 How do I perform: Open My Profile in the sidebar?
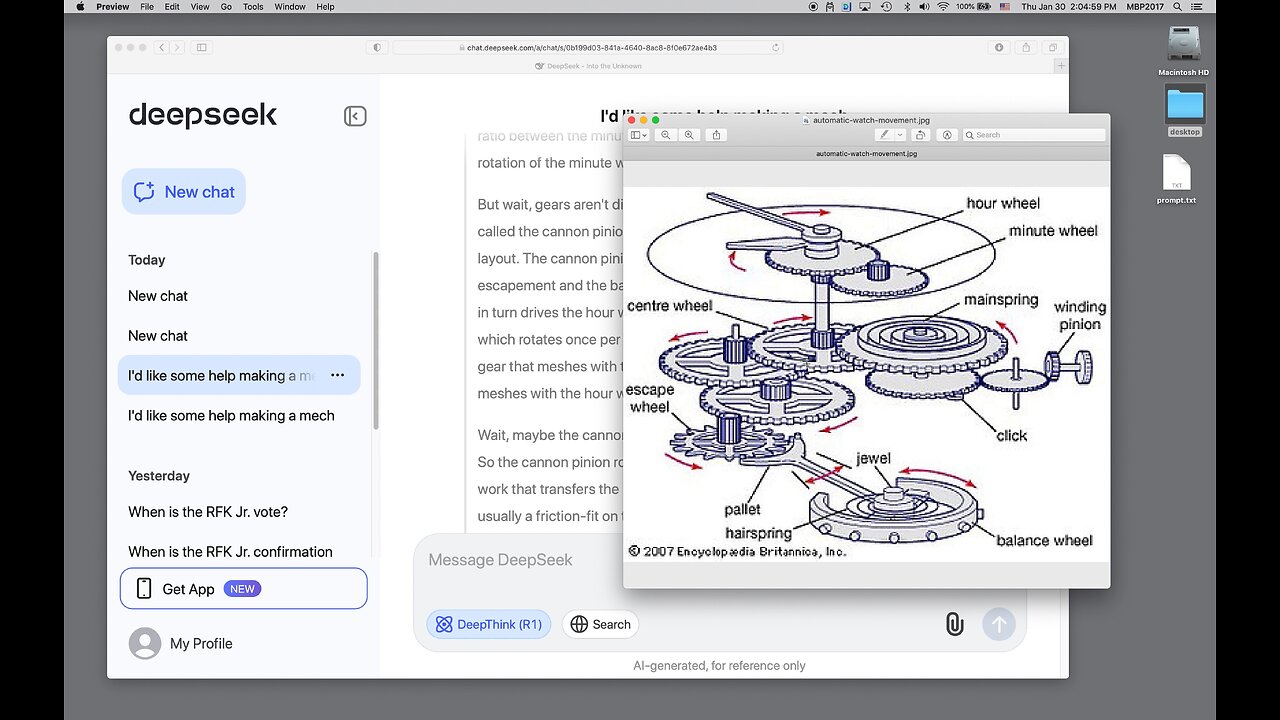(181, 643)
